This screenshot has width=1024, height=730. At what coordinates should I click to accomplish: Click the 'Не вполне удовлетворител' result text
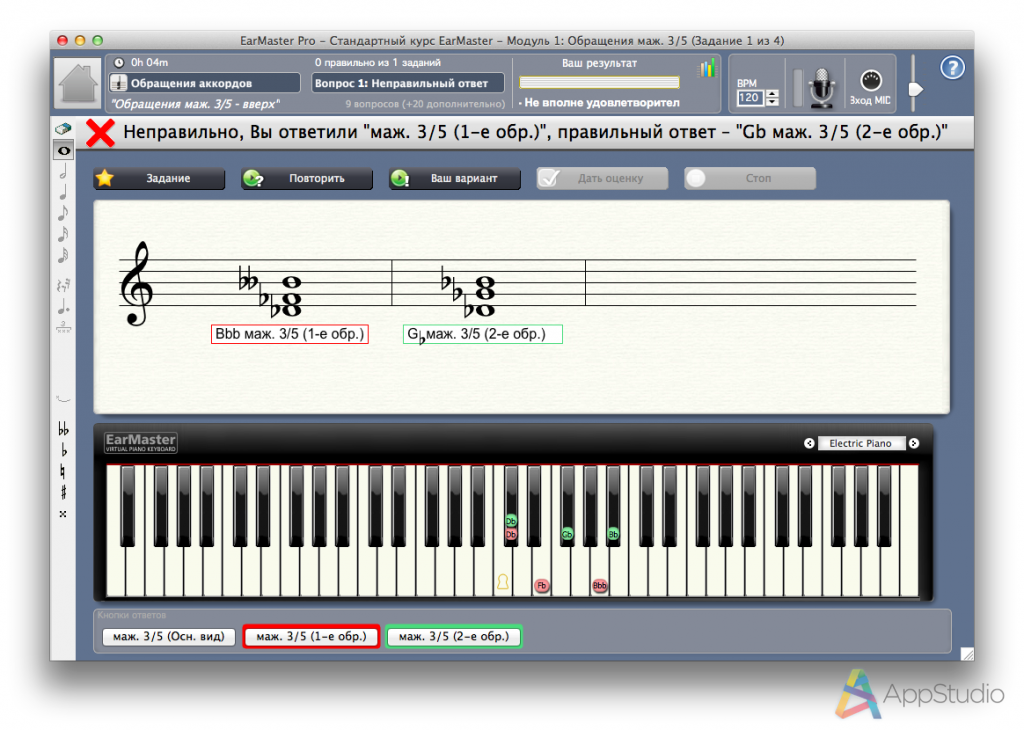click(x=601, y=103)
